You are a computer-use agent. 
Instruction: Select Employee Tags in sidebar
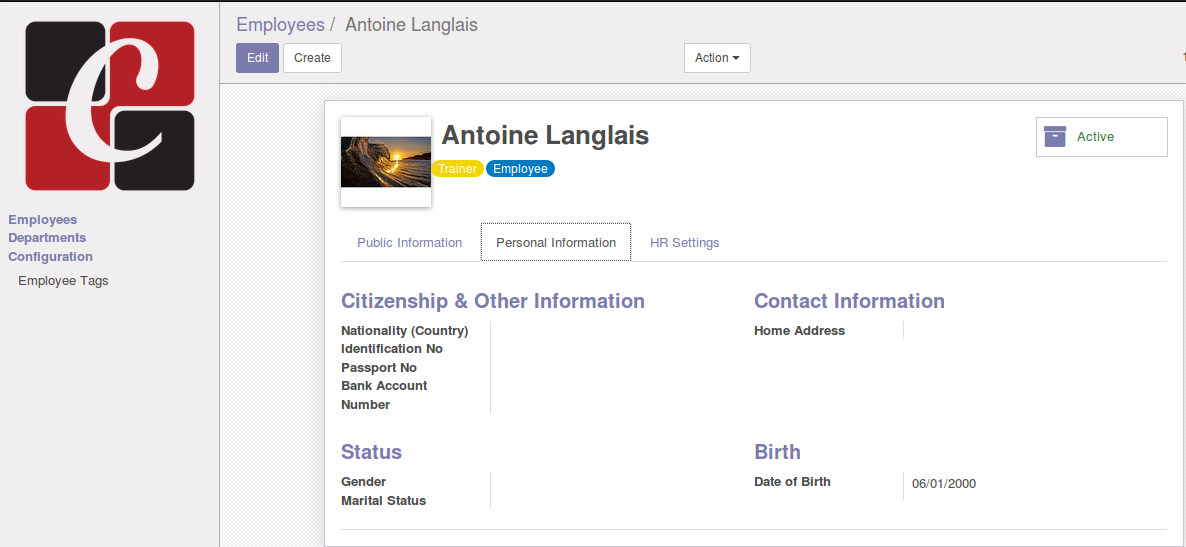point(63,281)
